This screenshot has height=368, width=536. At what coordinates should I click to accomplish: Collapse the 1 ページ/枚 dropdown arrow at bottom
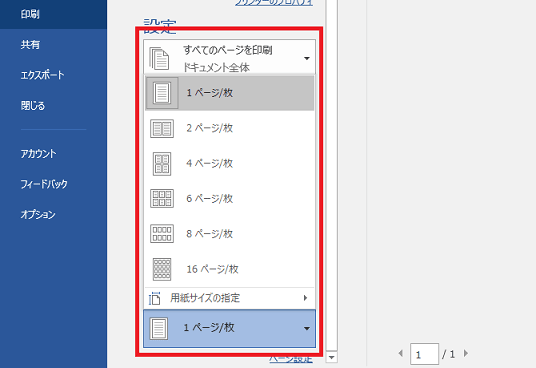307,329
